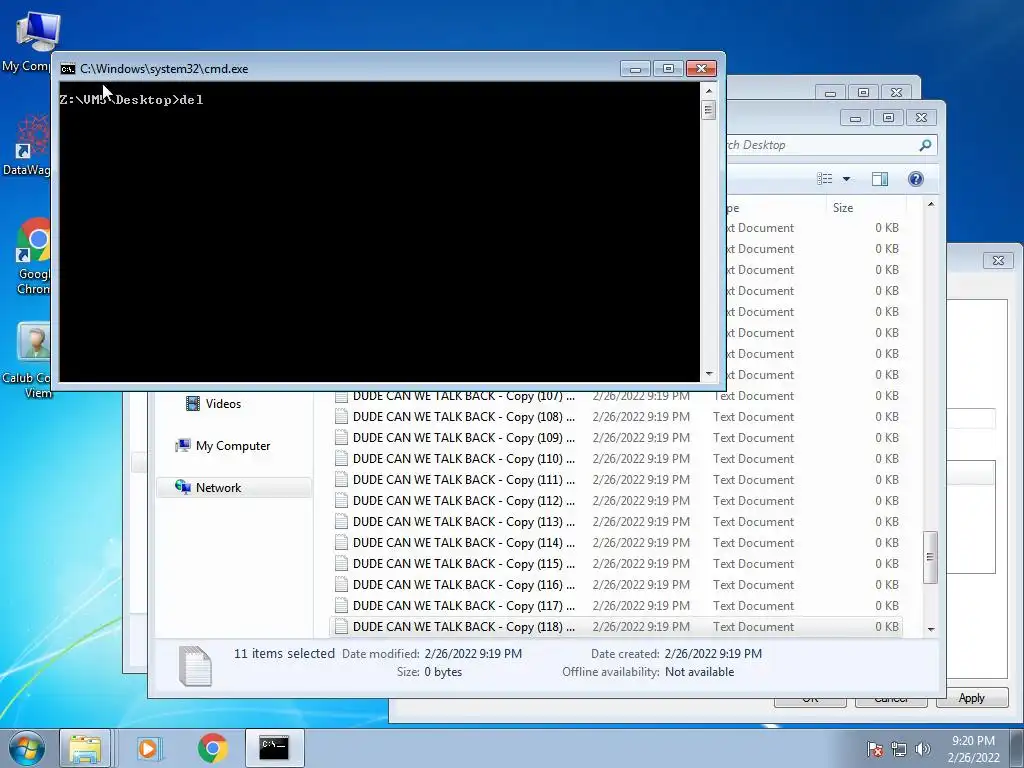Click inside the cmd command prompt area
The width and height of the screenshot is (1024, 768).
379,232
